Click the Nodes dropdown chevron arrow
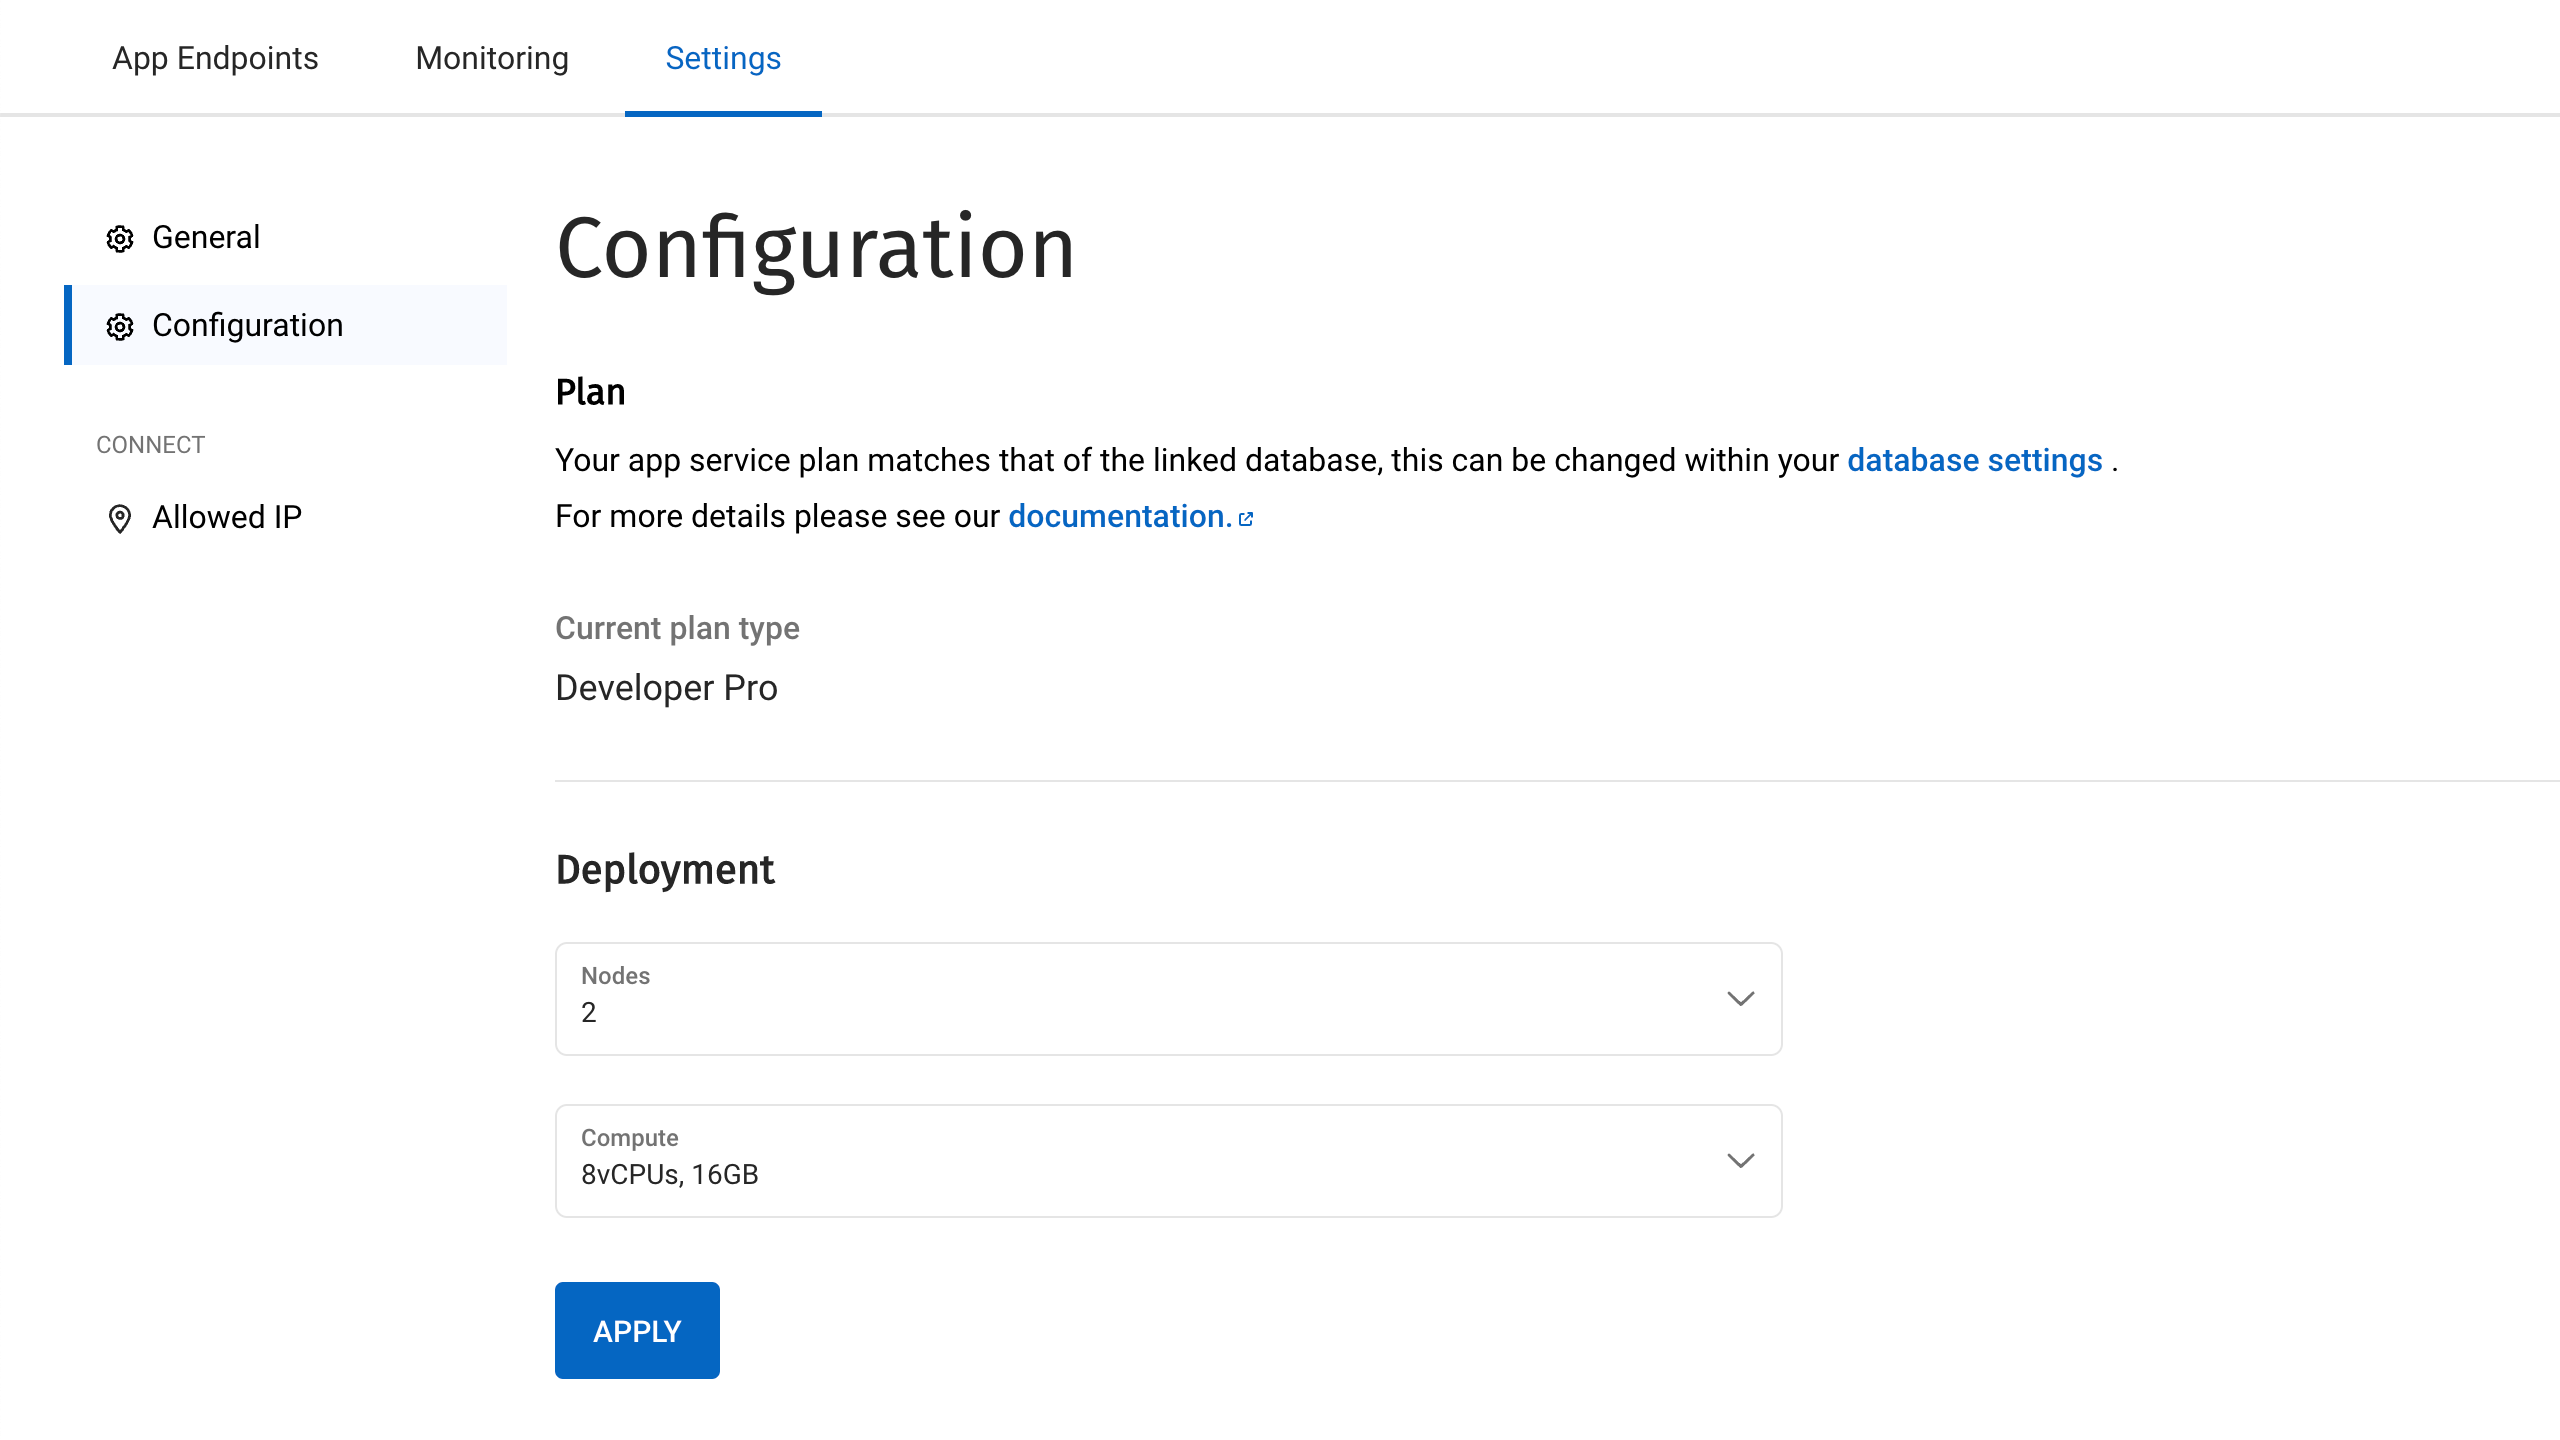Image resolution: width=2560 pixels, height=1440 pixels. tap(1740, 998)
